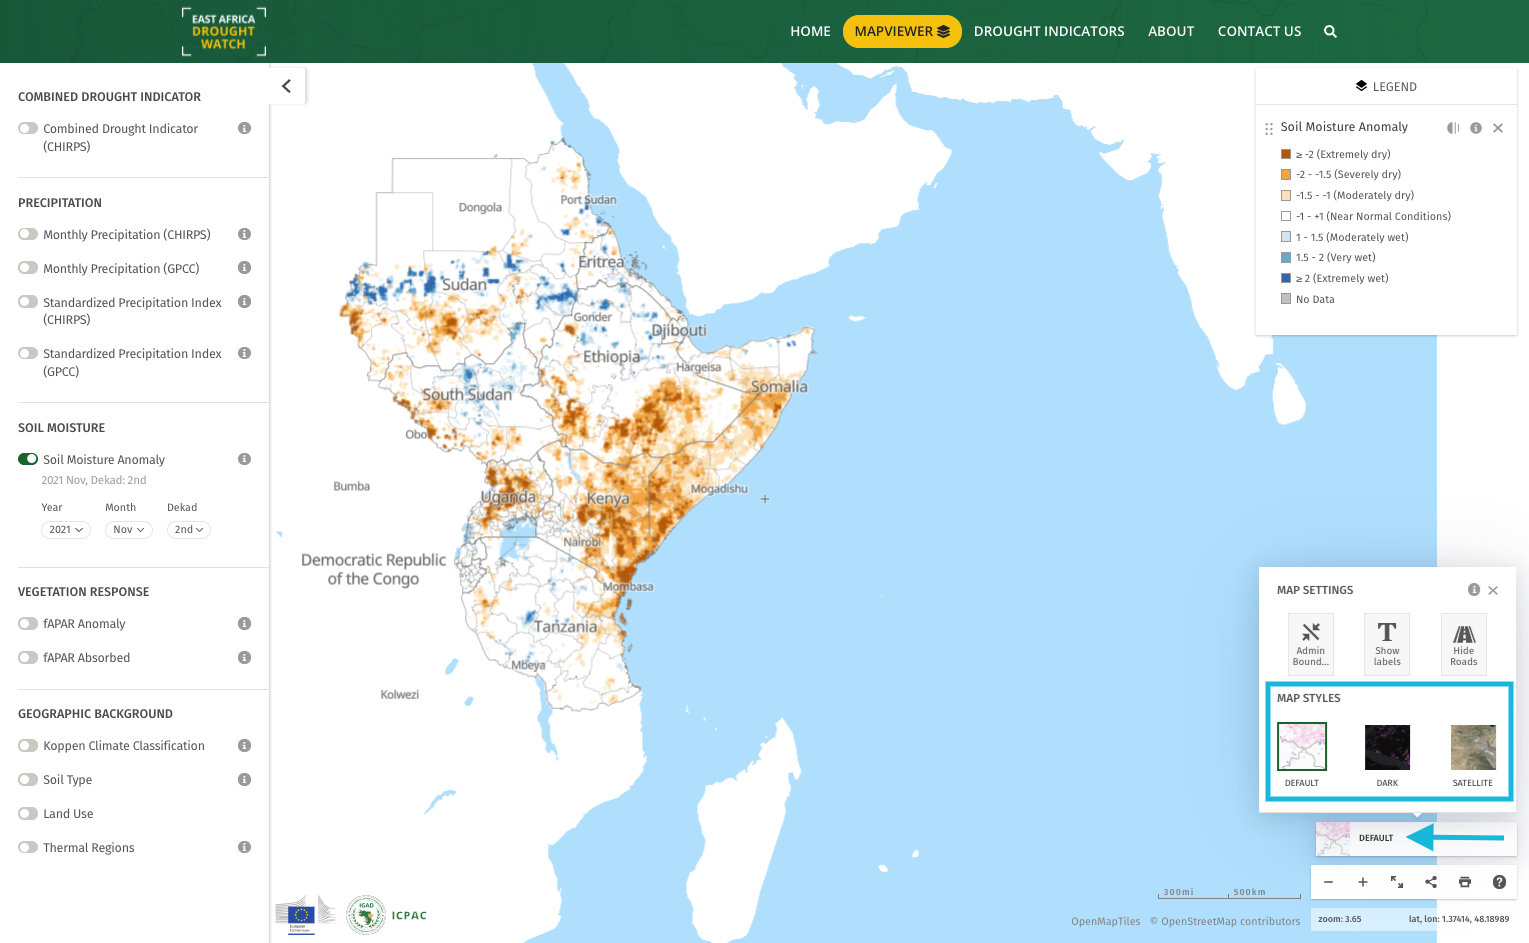Click the Extremely dry legend swatch
Viewport: 1529px width, 943px height.
pyautogui.click(x=1286, y=154)
